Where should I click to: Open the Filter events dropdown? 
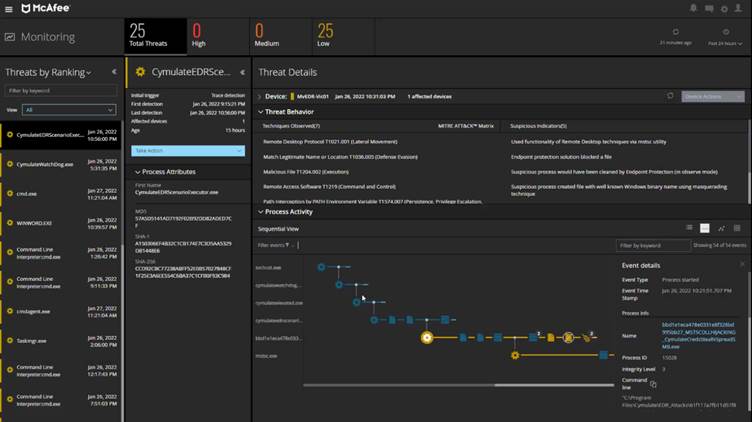[x=275, y=245]
